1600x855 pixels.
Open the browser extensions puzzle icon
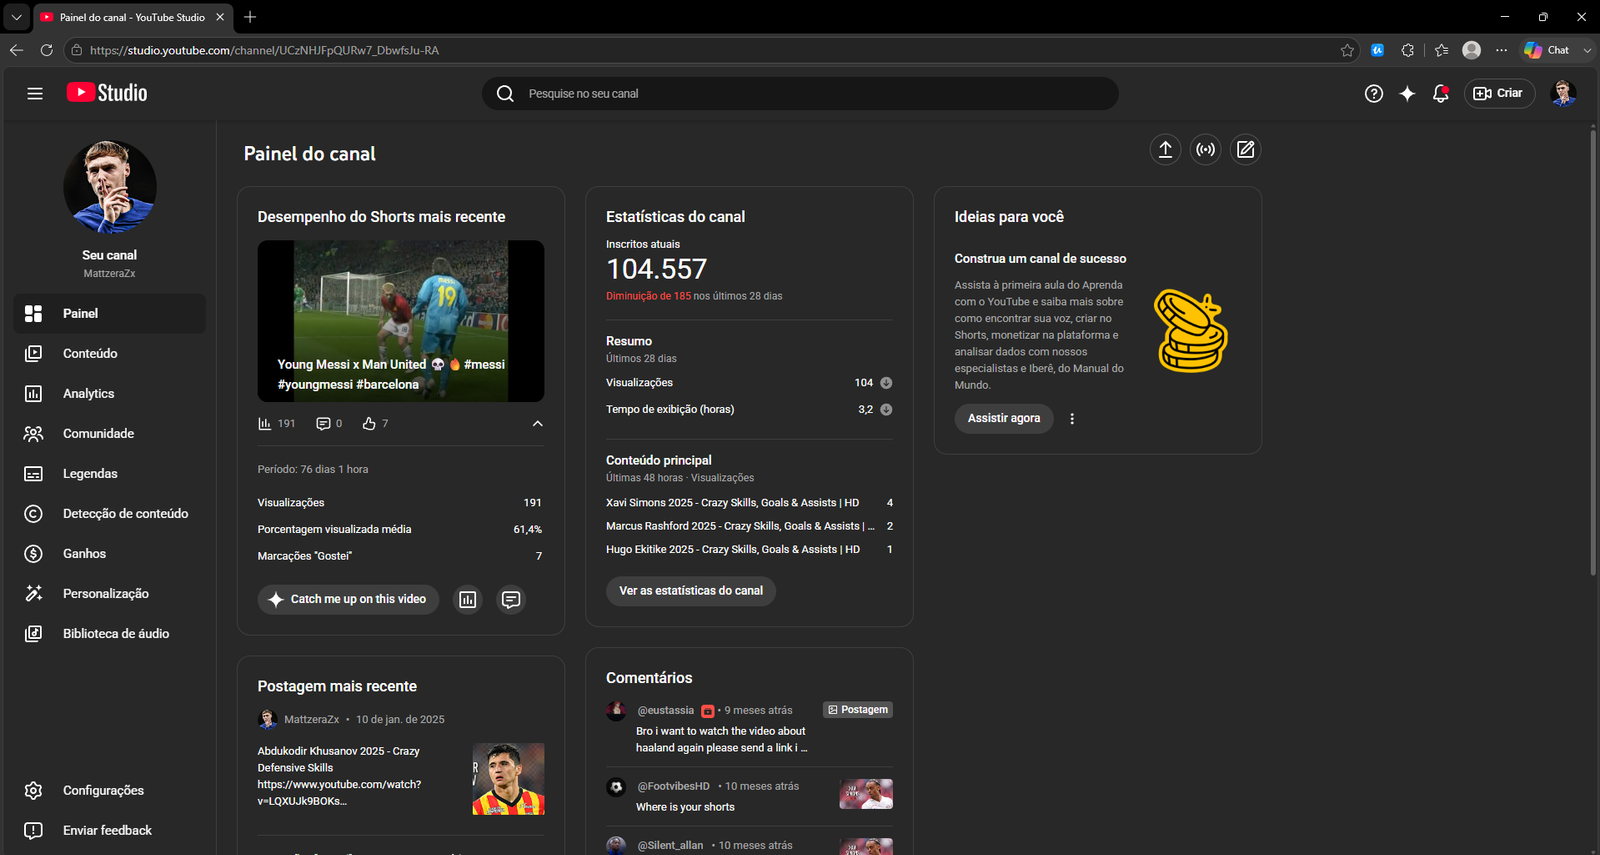tap(1408, 50)
